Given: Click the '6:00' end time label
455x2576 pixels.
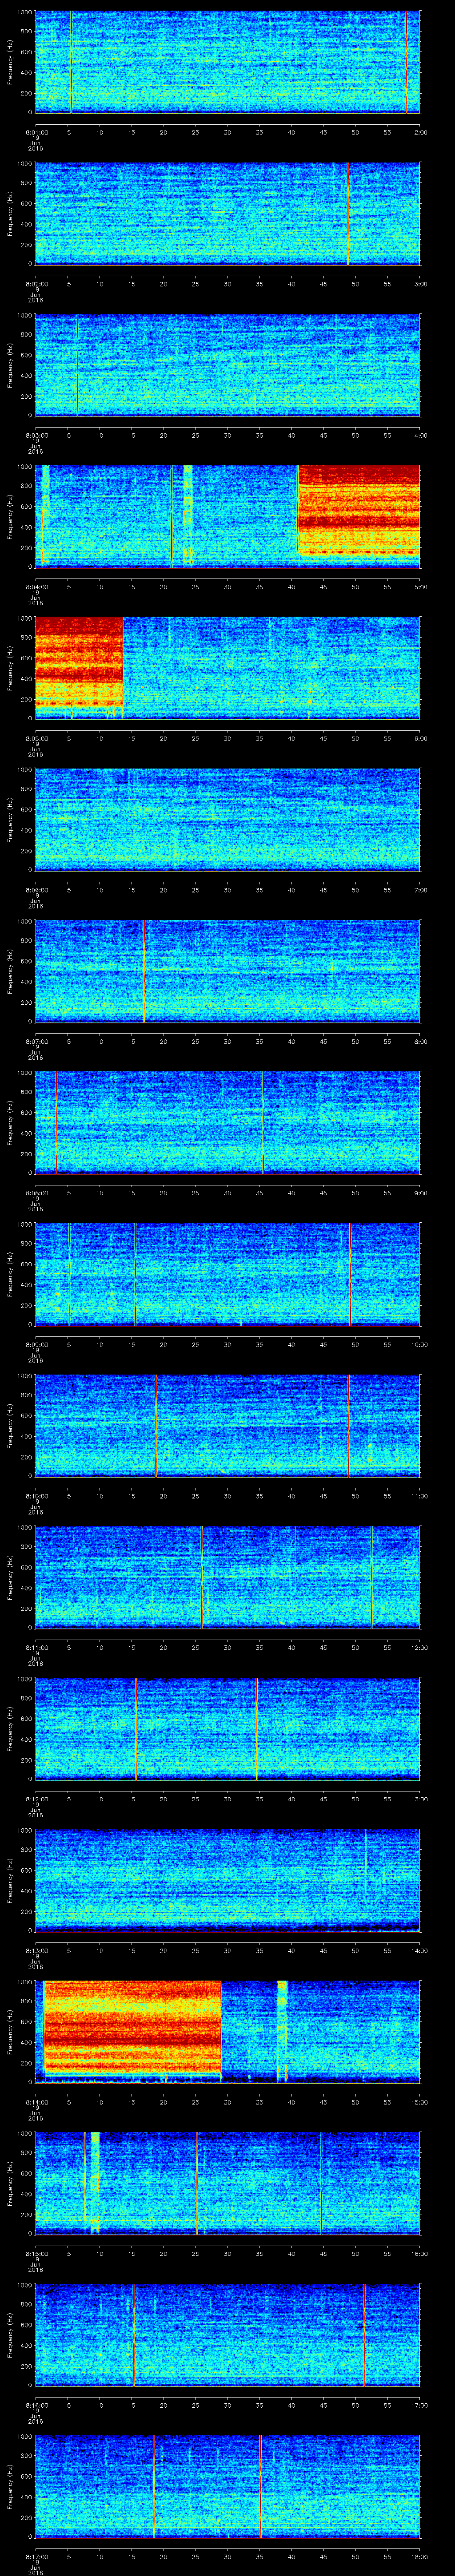Looking at the screenshot, I should 420,738.
